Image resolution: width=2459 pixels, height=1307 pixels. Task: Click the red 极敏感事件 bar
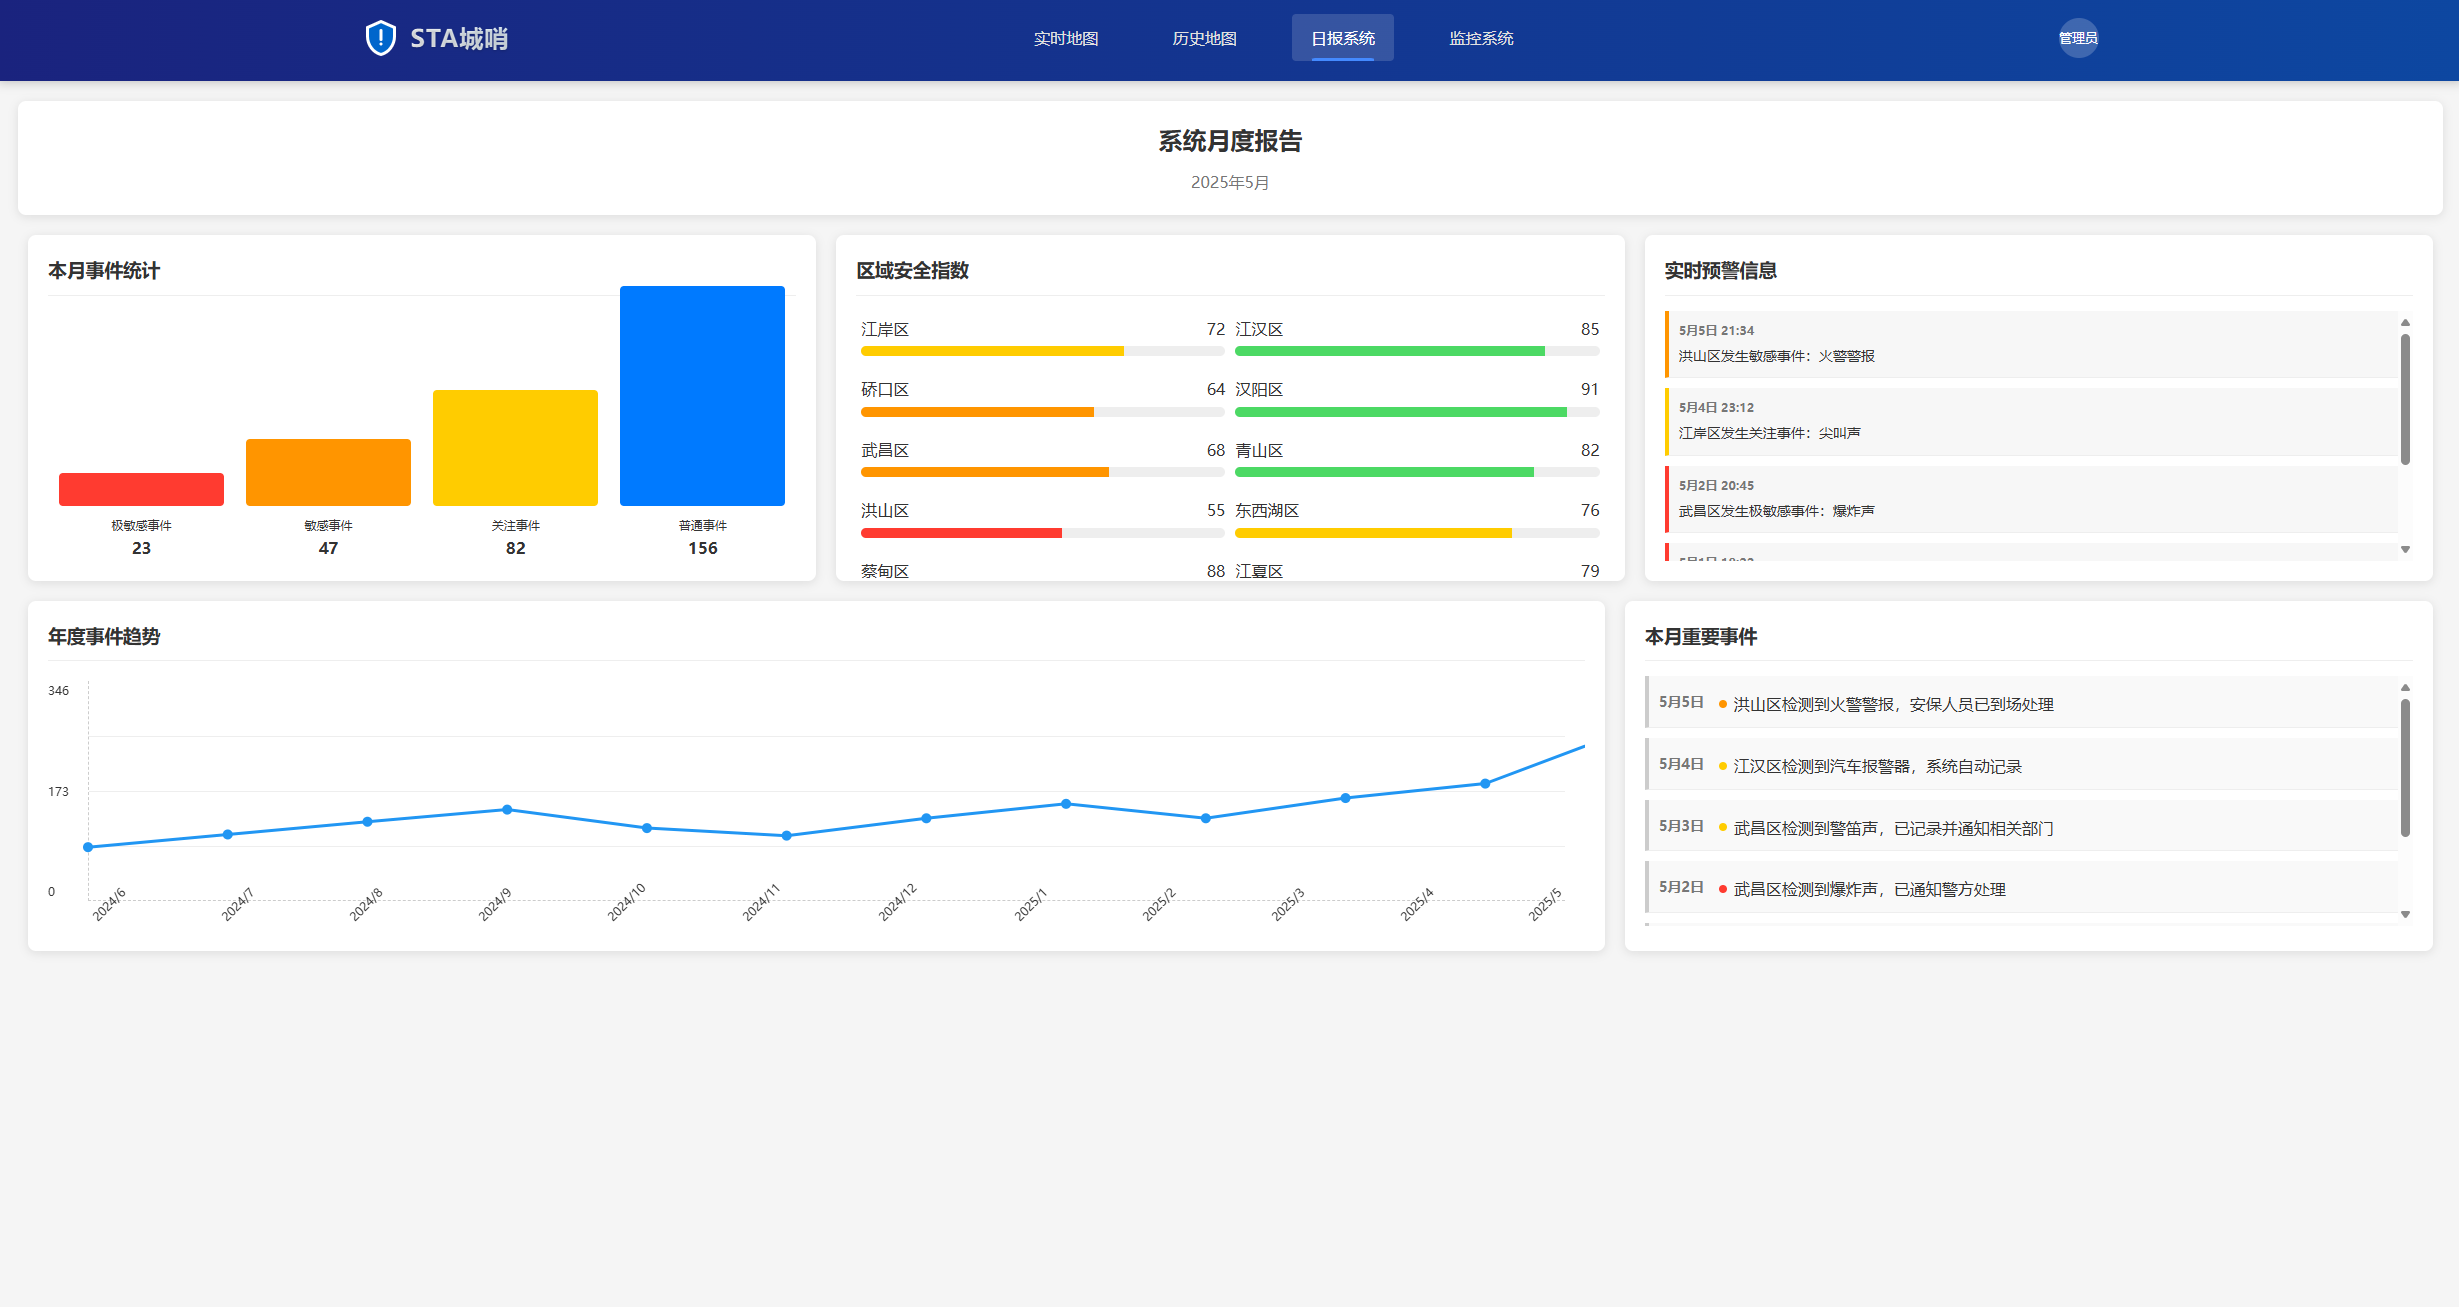(x=141, y=489)
